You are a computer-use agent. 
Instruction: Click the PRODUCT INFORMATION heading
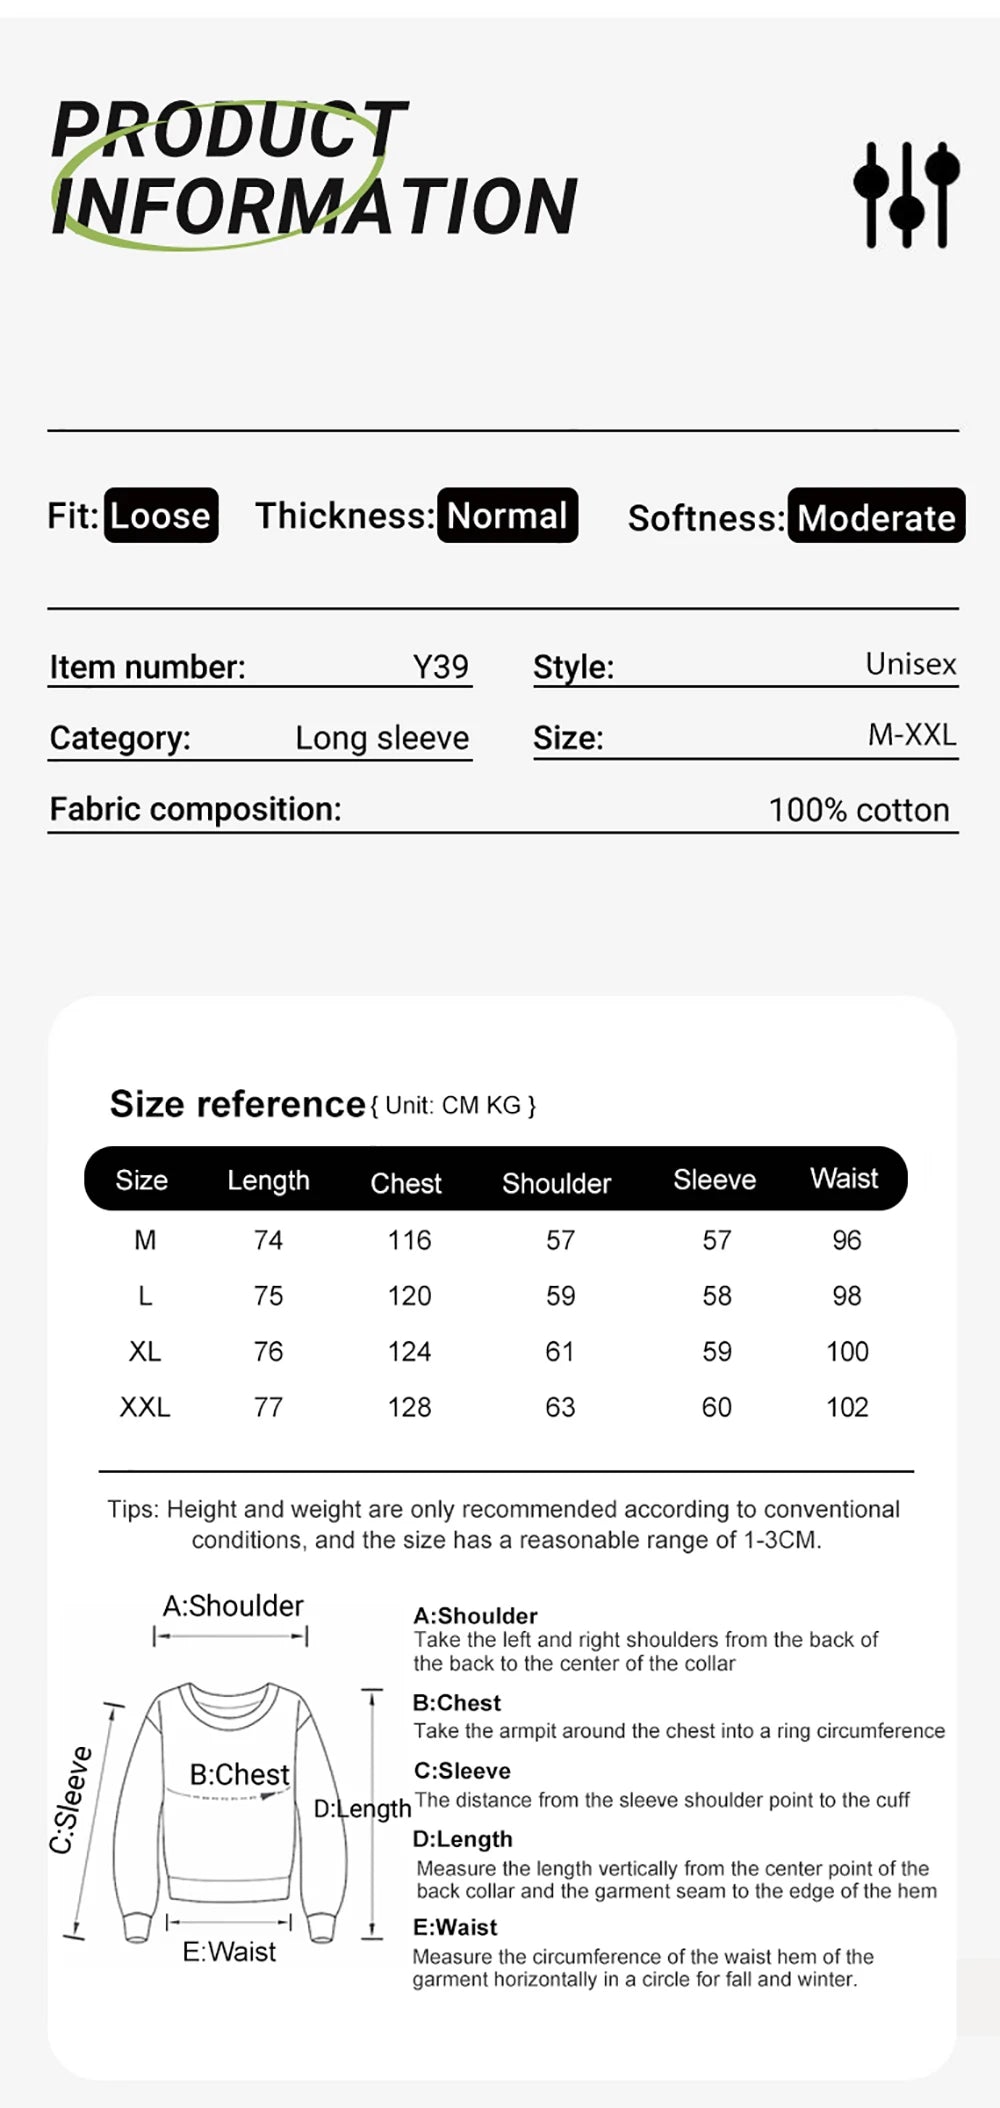[314, 168]
